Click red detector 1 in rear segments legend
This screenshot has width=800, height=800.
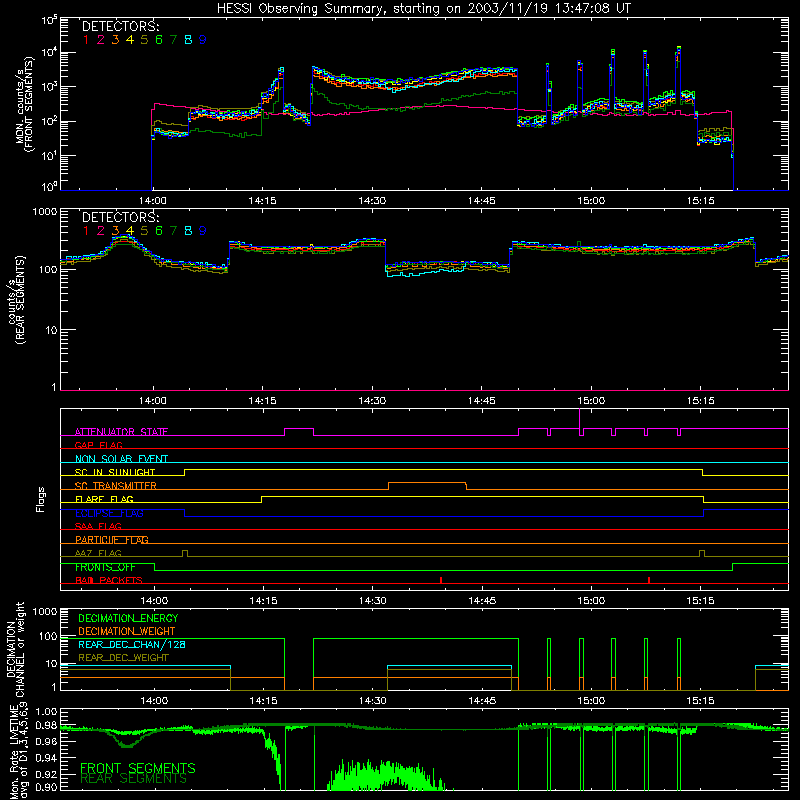point(86,231)
